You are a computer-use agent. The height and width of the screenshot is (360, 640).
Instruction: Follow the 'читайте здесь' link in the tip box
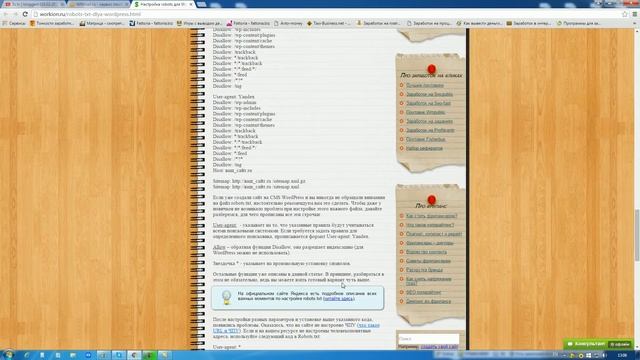(338, 299)
